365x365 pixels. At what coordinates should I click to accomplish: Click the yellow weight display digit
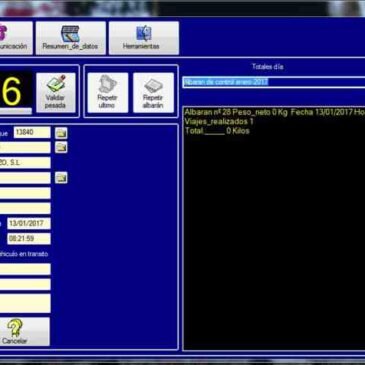tap(12, 91)
